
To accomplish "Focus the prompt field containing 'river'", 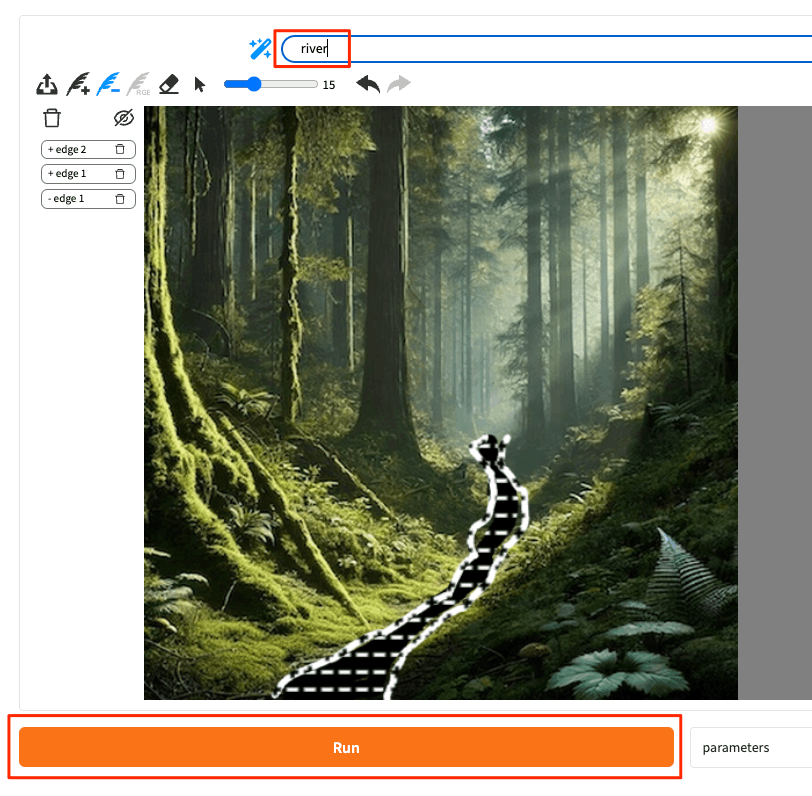I will [x=546, y=49].
